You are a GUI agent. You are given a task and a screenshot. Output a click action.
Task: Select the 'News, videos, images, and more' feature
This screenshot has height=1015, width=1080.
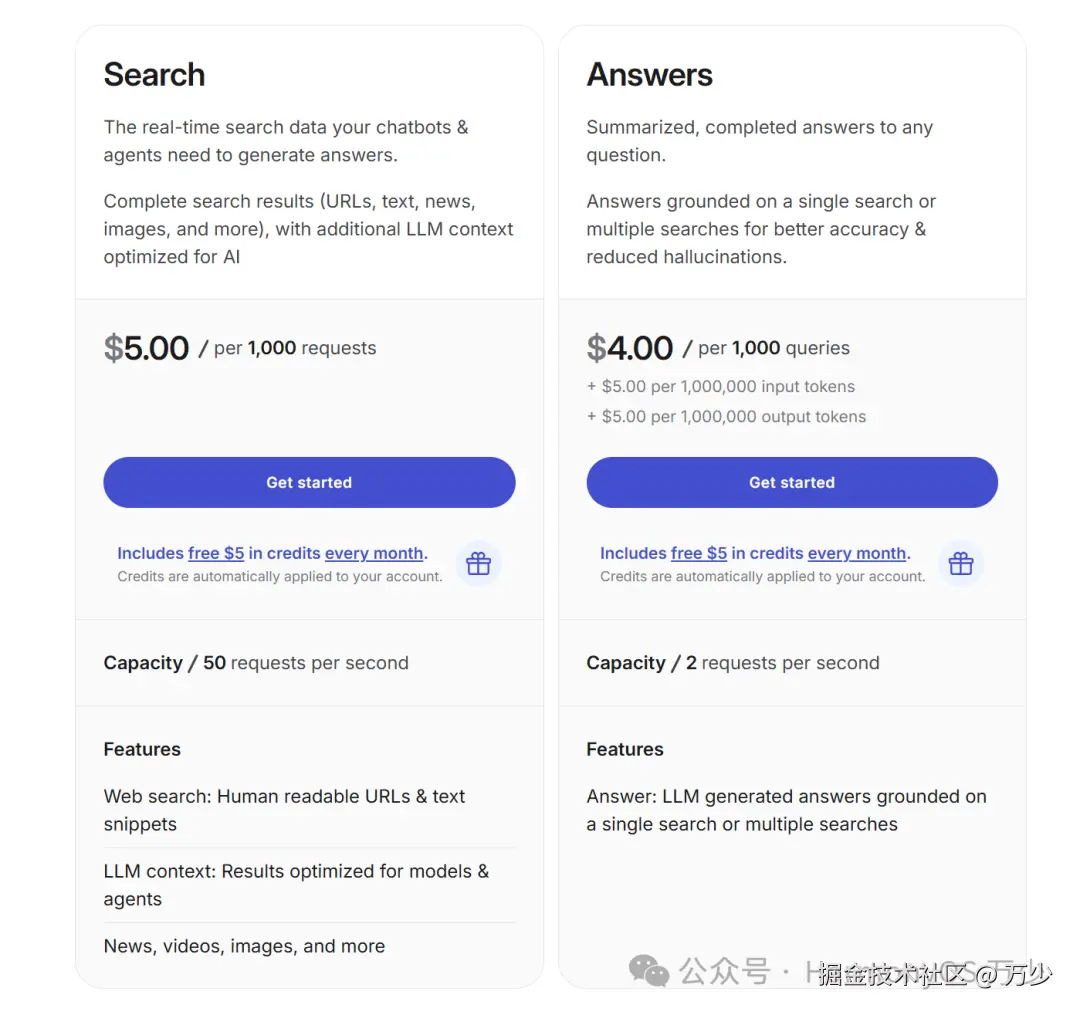[245, 946]
